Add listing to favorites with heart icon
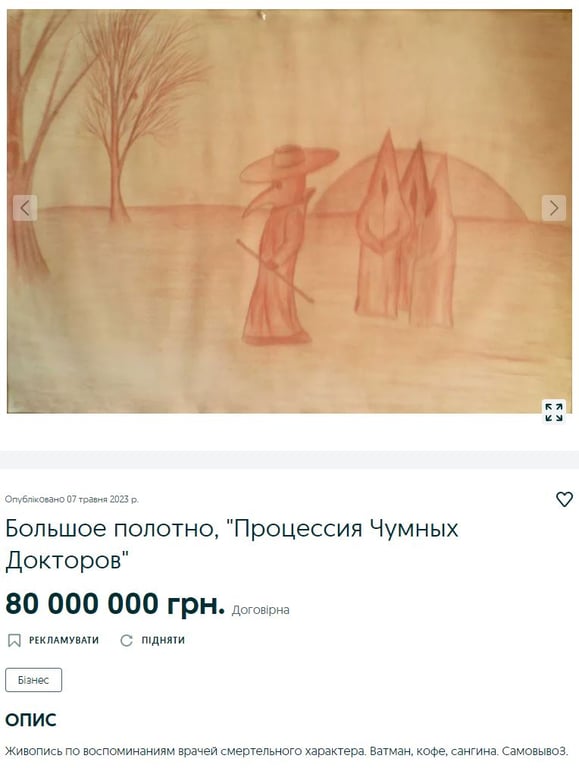The image size is (579, 768). (564, 499)
